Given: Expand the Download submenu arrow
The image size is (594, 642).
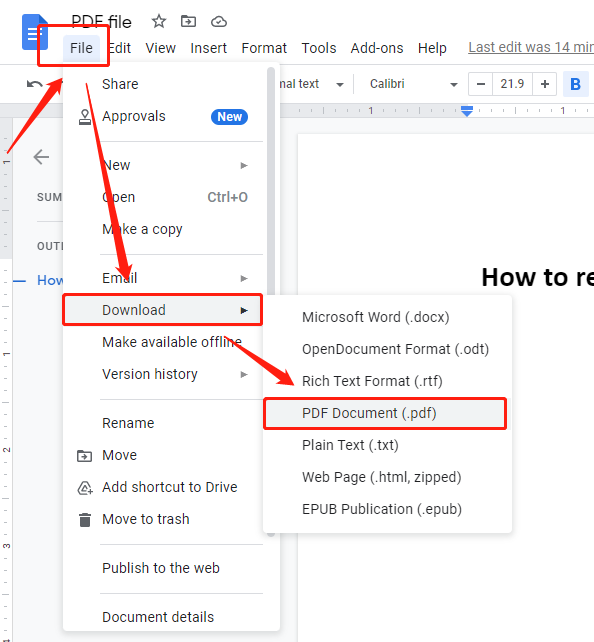Looking at the screenshot, I should coord(244,310).
